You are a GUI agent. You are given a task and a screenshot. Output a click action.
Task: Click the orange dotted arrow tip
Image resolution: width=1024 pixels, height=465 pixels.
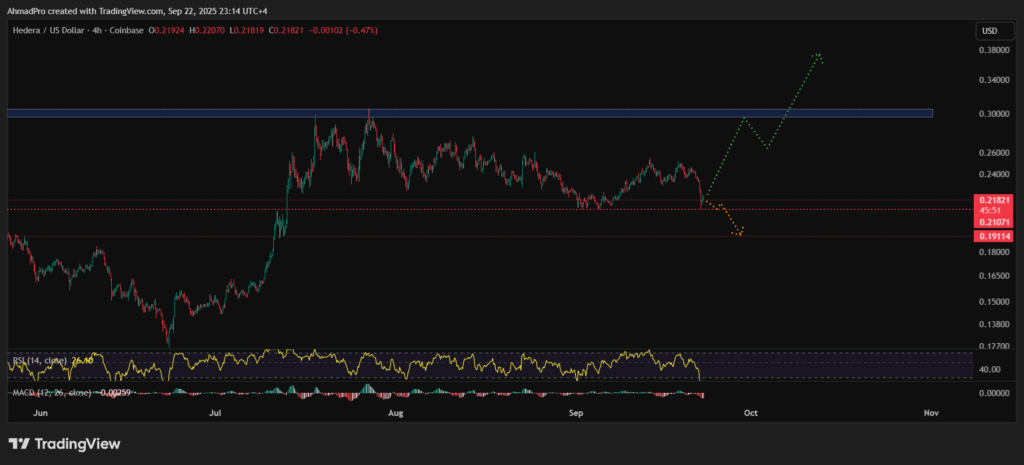pyautogui.click(x=739, y=233)
